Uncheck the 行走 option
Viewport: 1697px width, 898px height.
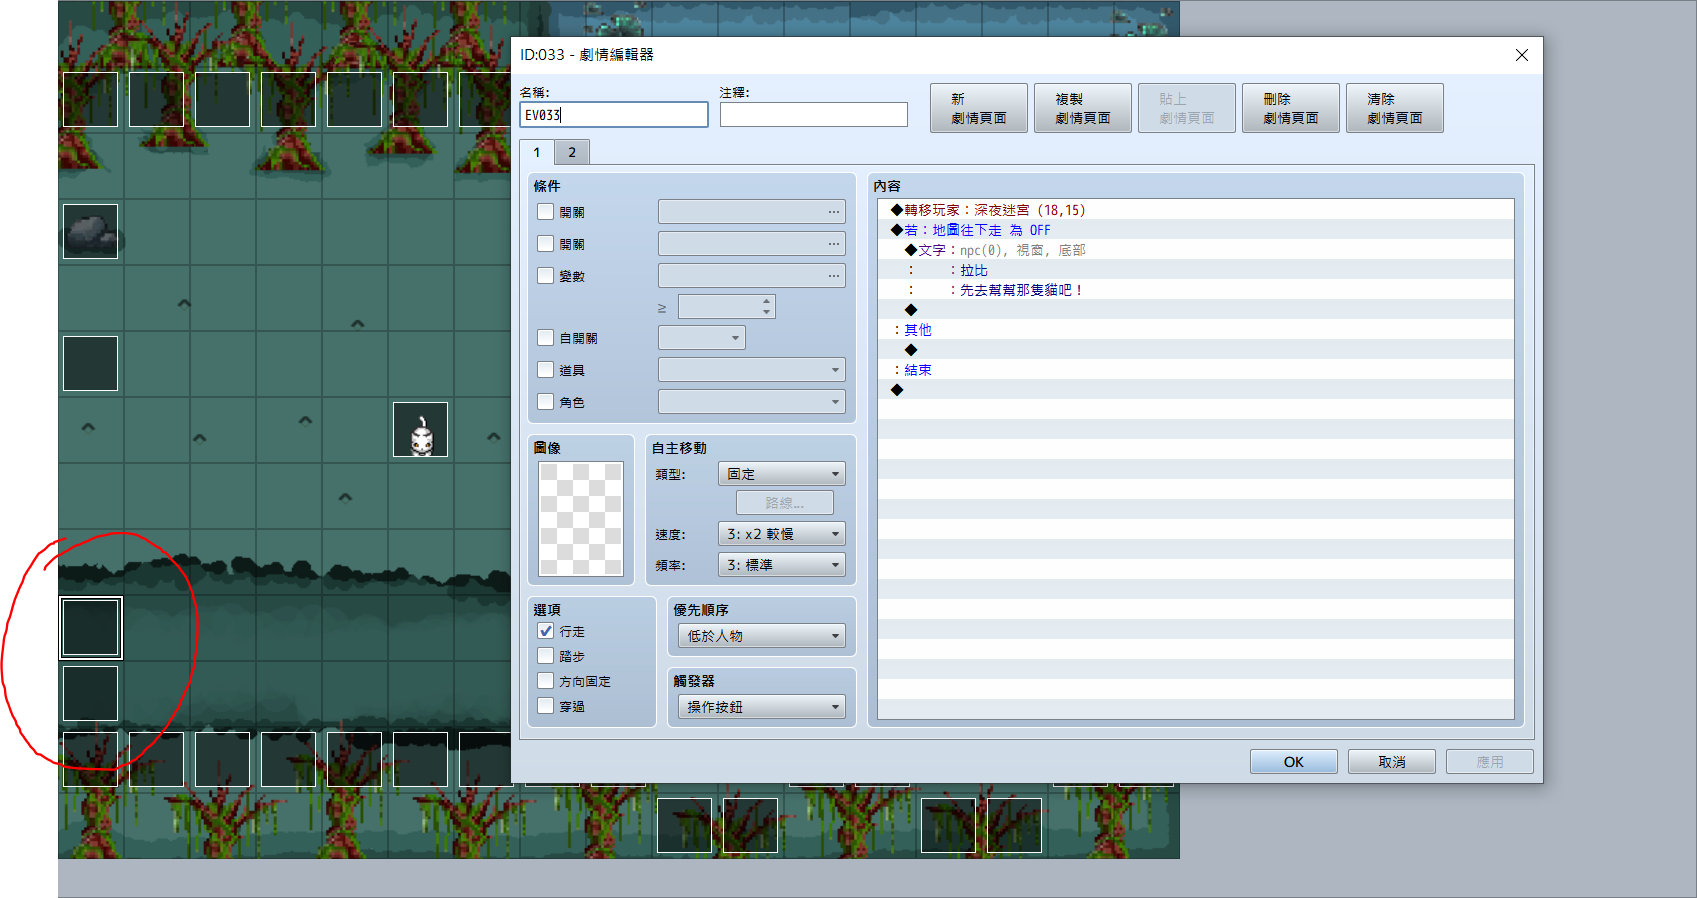point(546,631)
